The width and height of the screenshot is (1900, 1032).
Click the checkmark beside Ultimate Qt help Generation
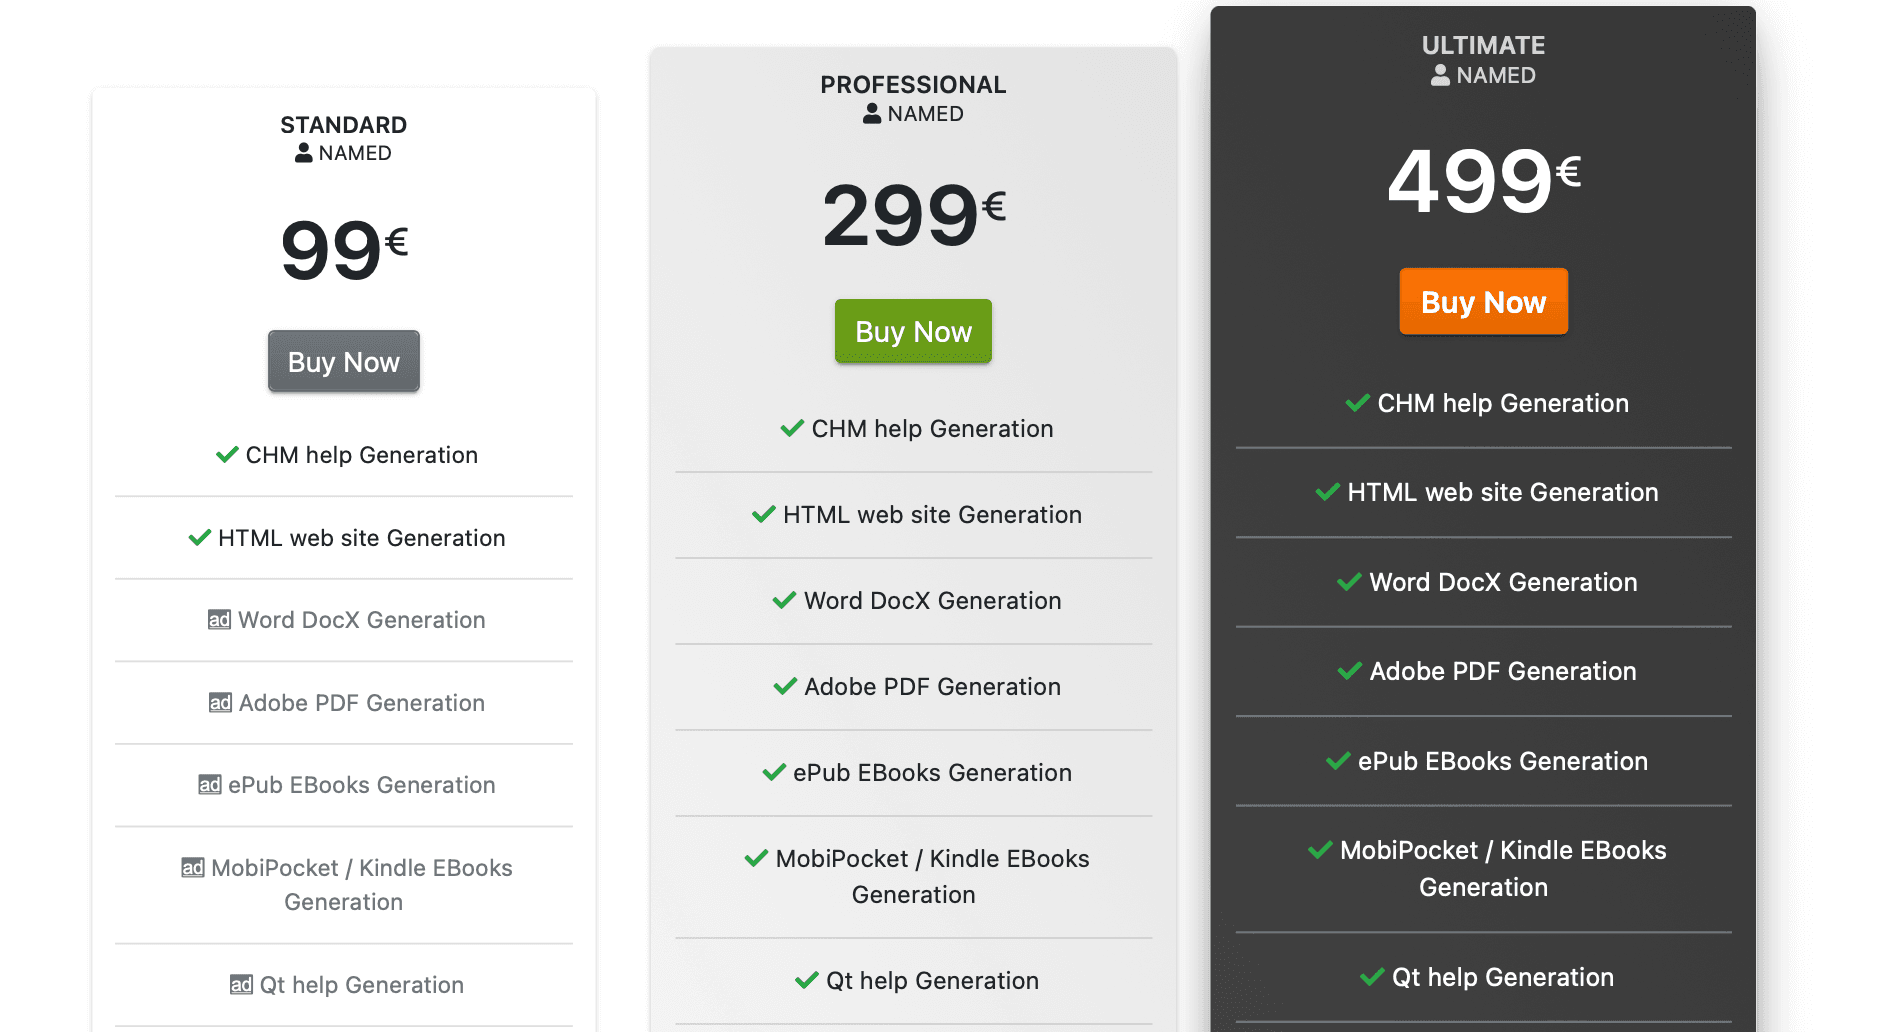1372,977
